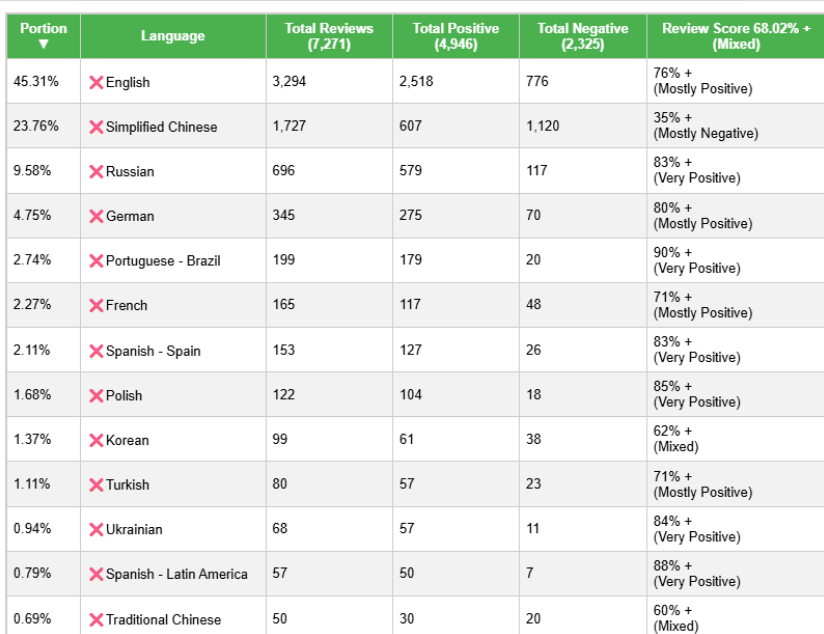The height and width of the screenshot is (634, 824).
Task: Sort by the Total Negative column header
Action: click(583, 36)
